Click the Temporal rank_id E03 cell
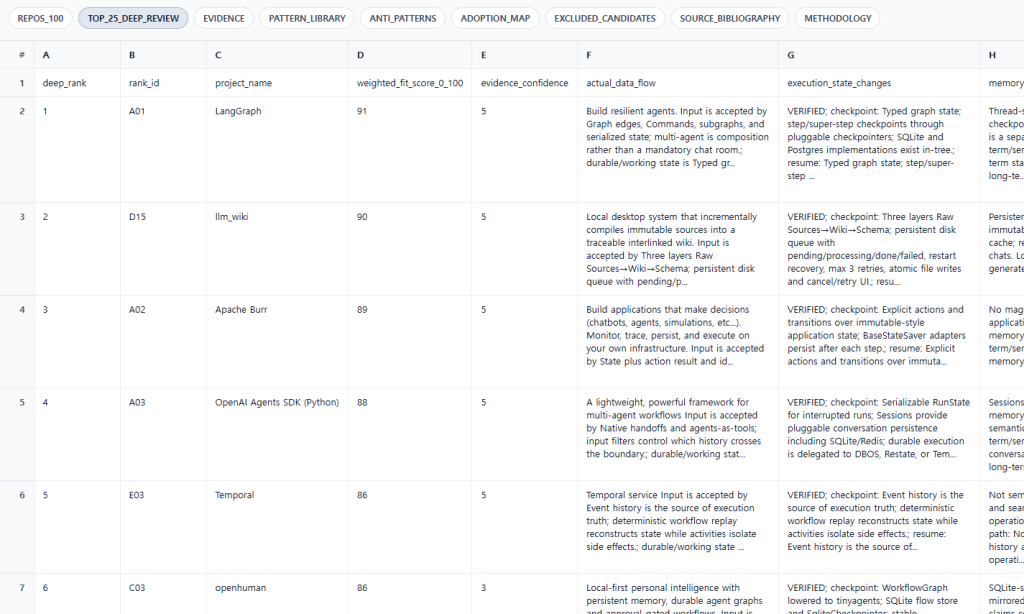The width and height of the screenshot is (1024, 614). [x=163, y=527]
